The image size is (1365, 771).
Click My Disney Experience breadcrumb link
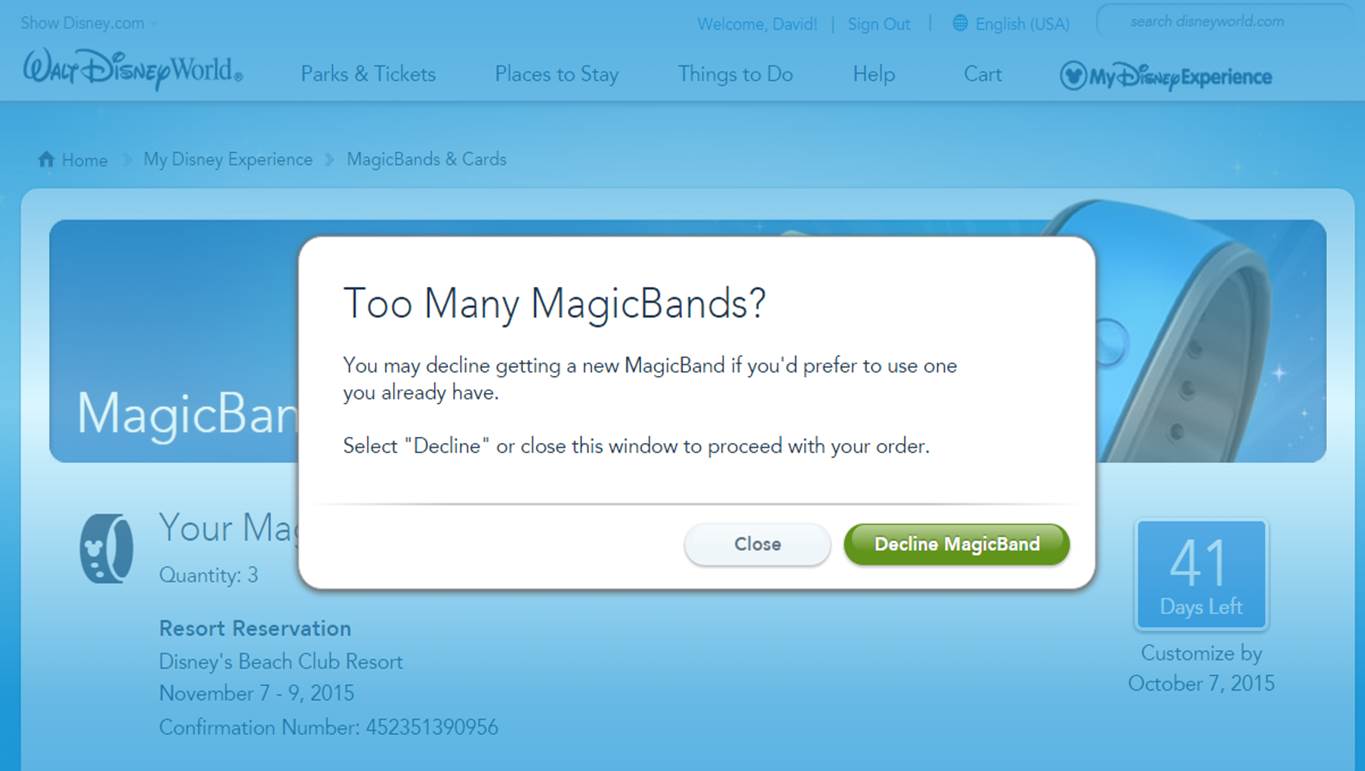228,159
